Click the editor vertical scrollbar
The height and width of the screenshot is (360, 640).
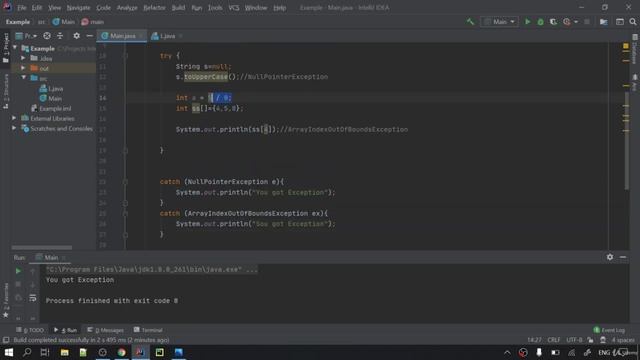[627, 141]
